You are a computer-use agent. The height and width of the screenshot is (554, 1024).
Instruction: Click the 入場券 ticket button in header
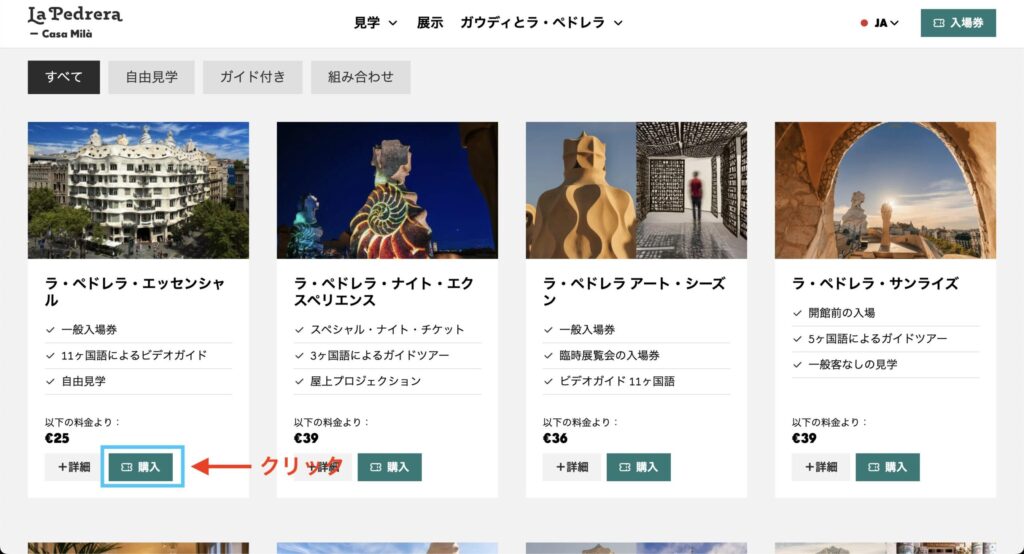click(958, 23)
